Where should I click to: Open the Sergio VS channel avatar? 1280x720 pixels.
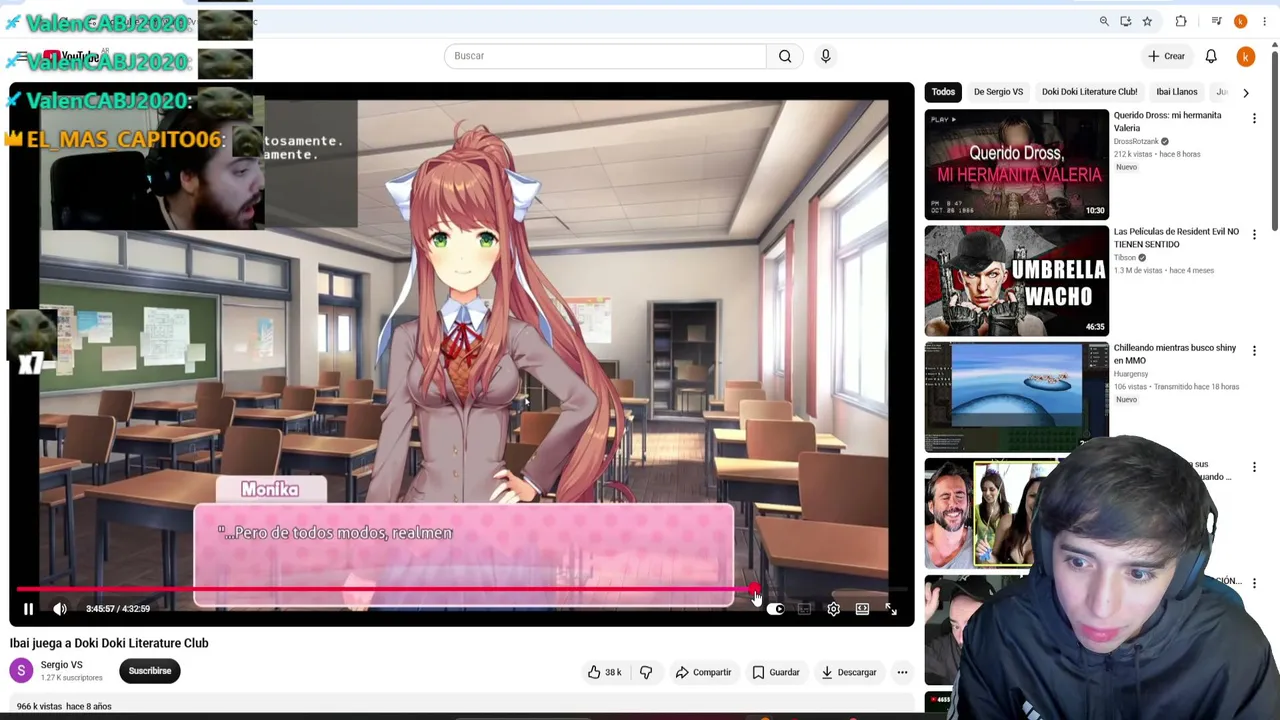(x=21, y=671)
